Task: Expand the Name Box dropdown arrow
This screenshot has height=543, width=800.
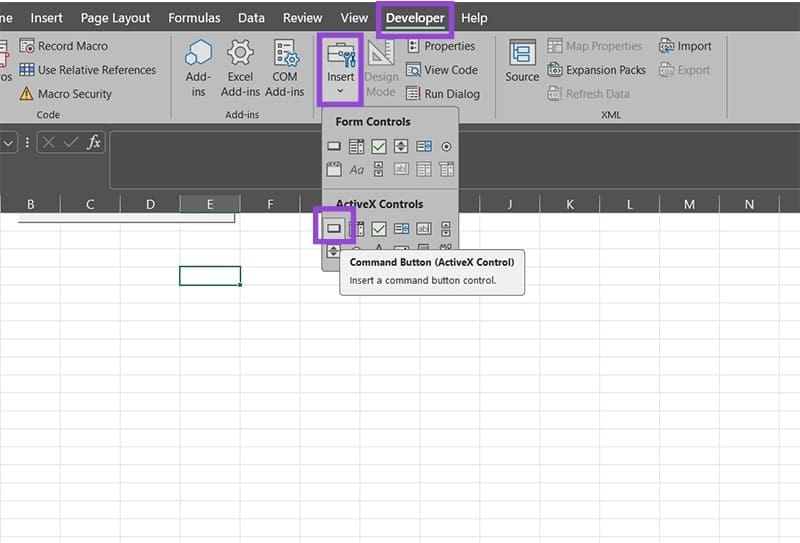Action: [9, 143]
